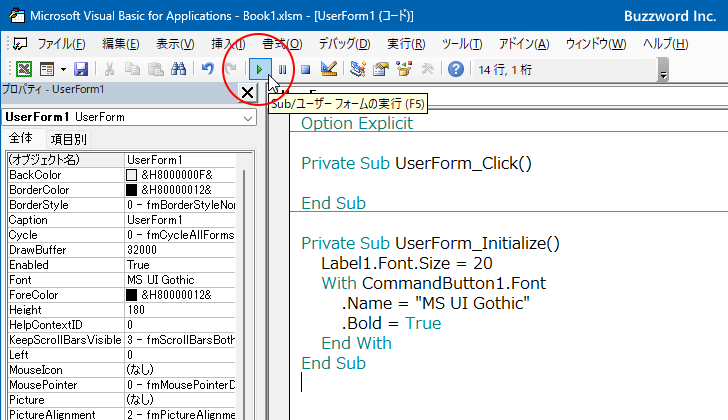Select the Font property MS UI Gothic
Image resolution: width=728 pixels, height=420 pixels.
coord(180,280)
